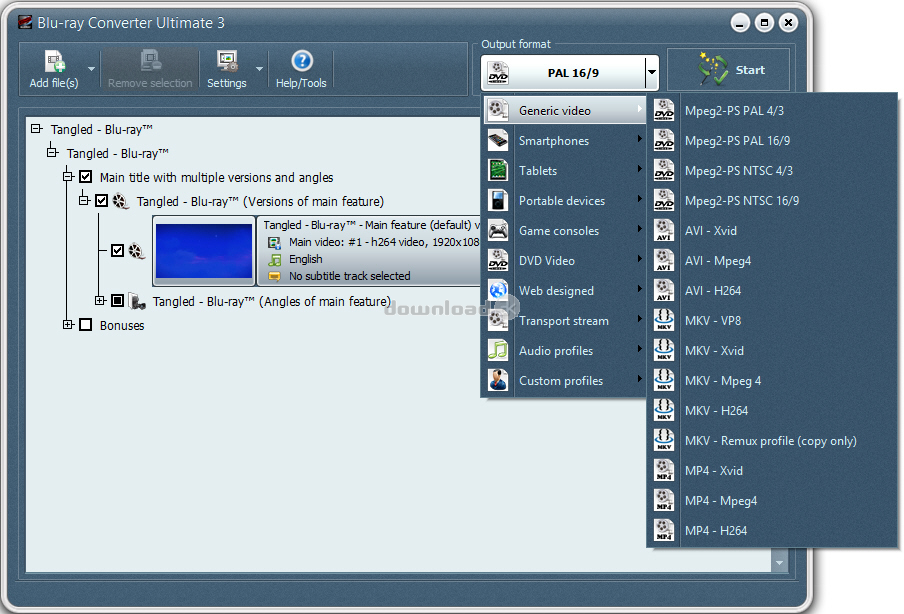Screen dimensions: 904x614
Task: Click the Smartphones category icon
Action: coord(498,141)
